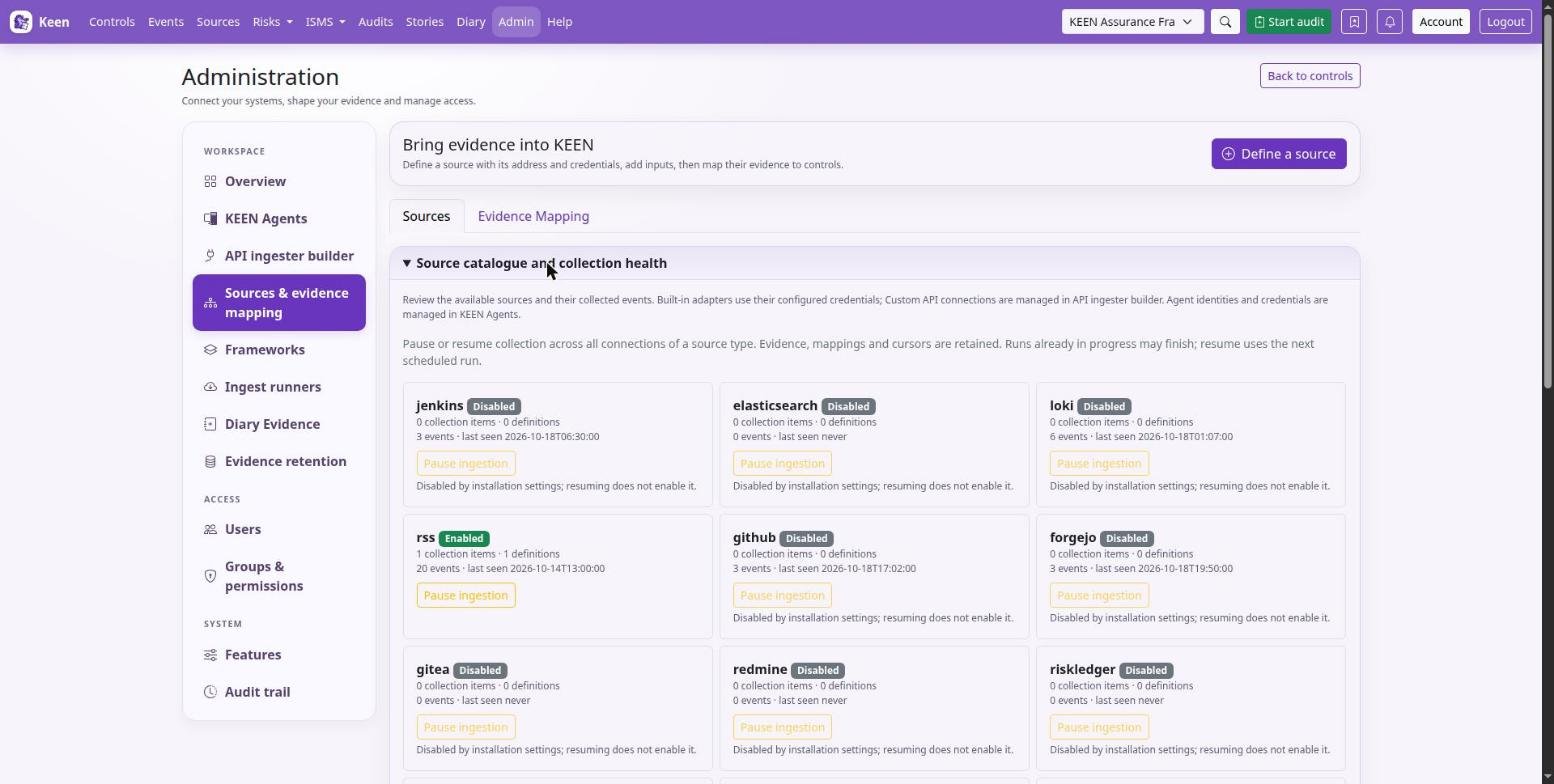The width and height of the screenshot is (1554, 784).
Task: Open Groups & permissions in sidebar
Action: 279,577
